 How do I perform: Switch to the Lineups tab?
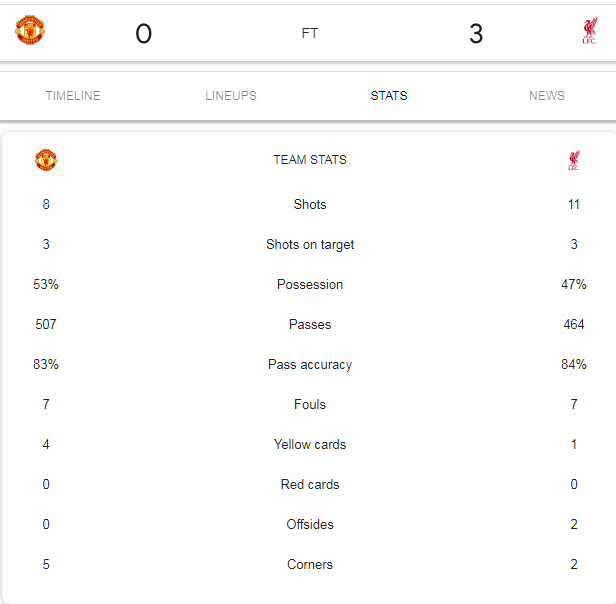tap(231, 95)
